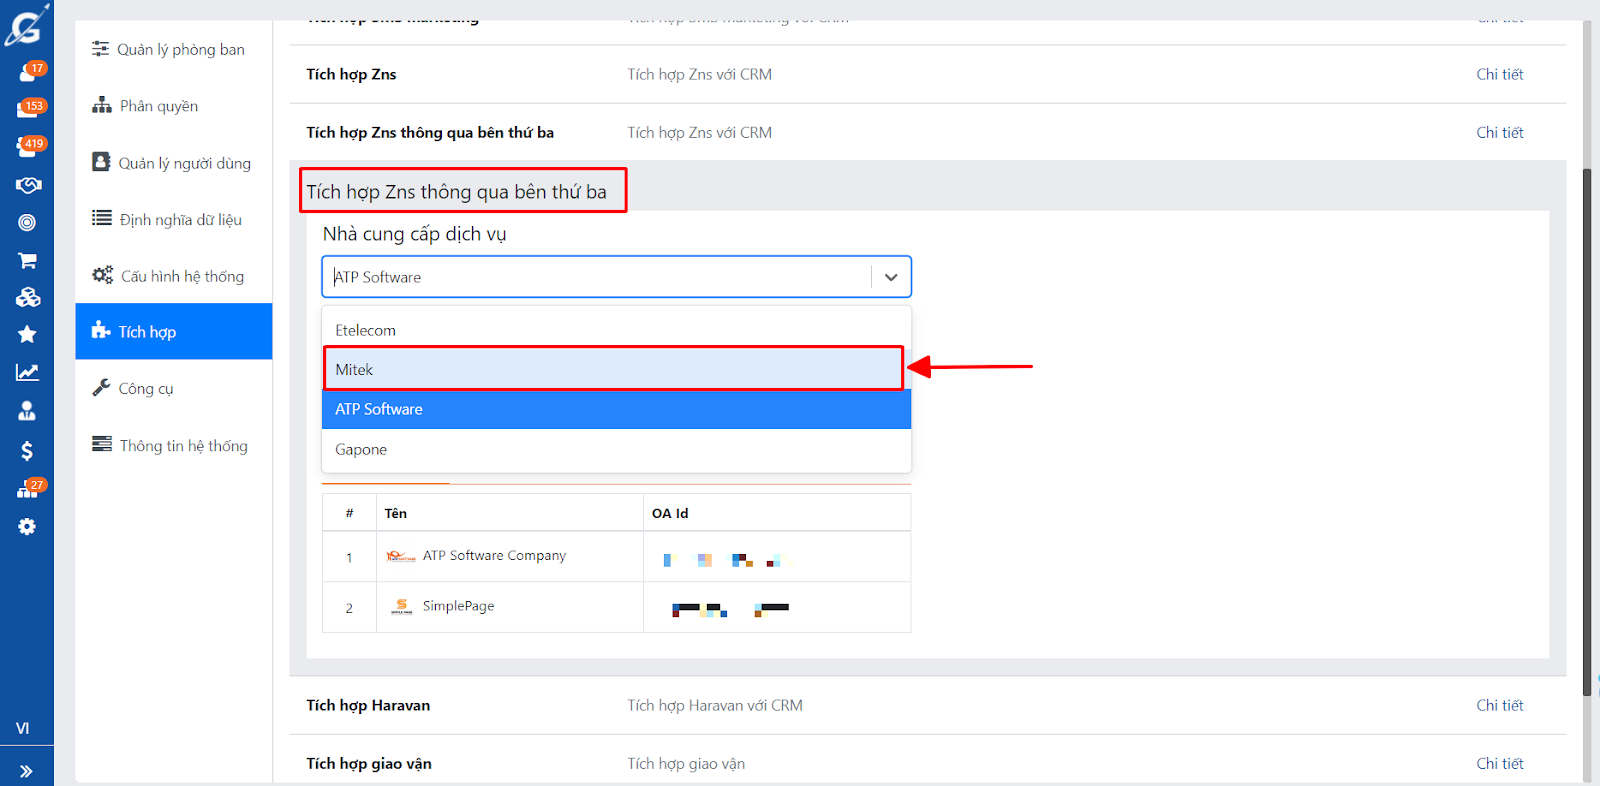This screenshot has height=786, width=1600.
Task: Open Quản lý phòng ban menu
Action: pyautogui.click(x=173, y=50)
